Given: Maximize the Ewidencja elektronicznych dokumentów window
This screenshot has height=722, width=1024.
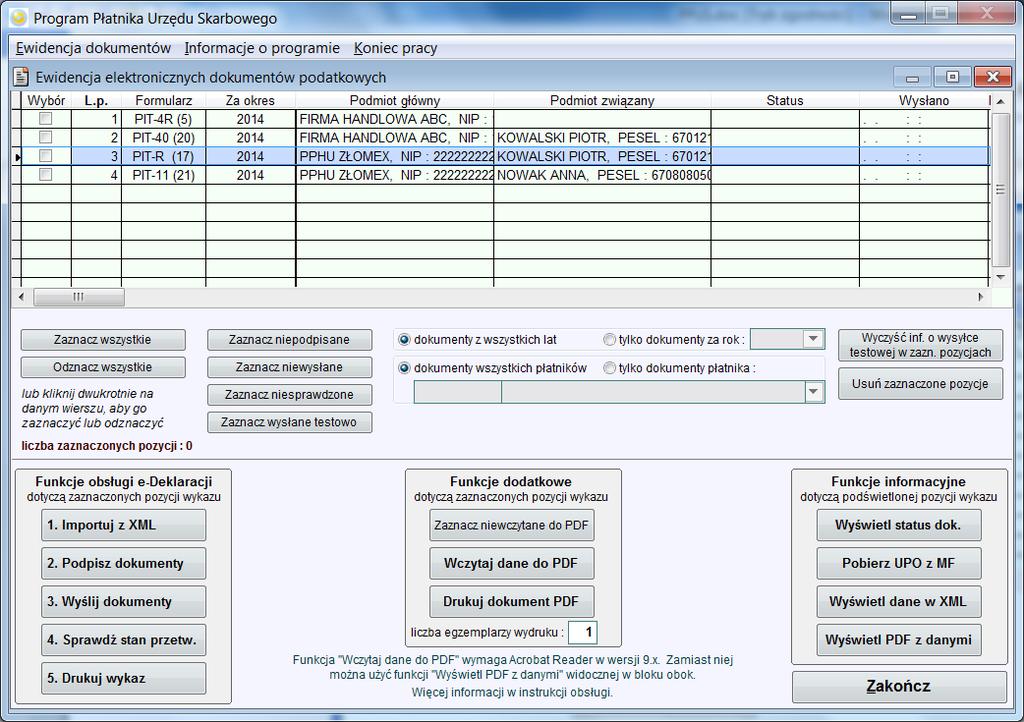Looking at the screenshot, I should [952, 77].
